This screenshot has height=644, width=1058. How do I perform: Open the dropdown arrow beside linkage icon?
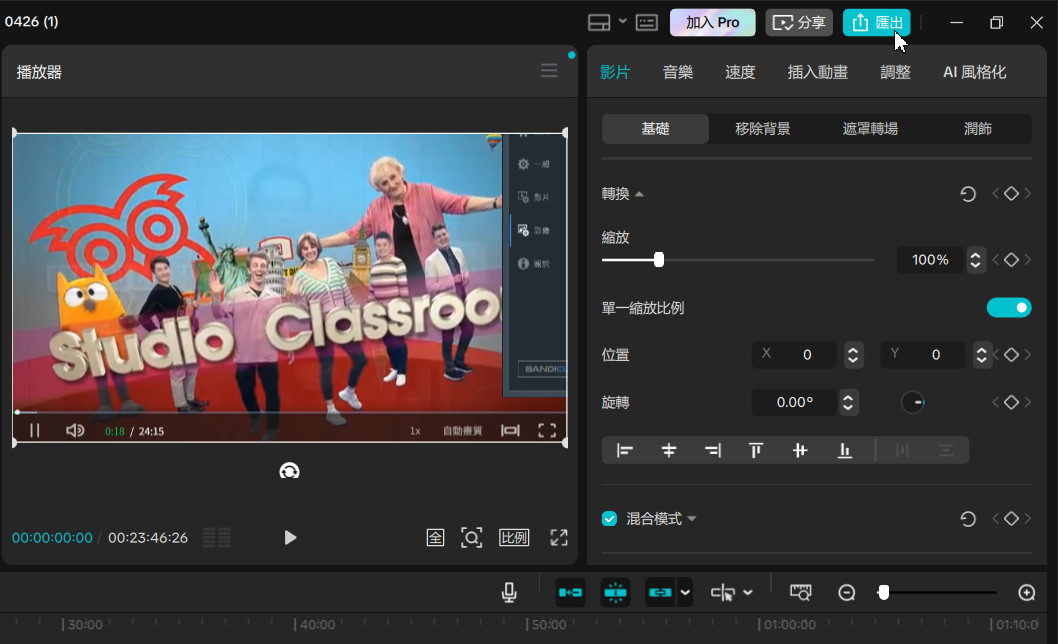point(685,593)
